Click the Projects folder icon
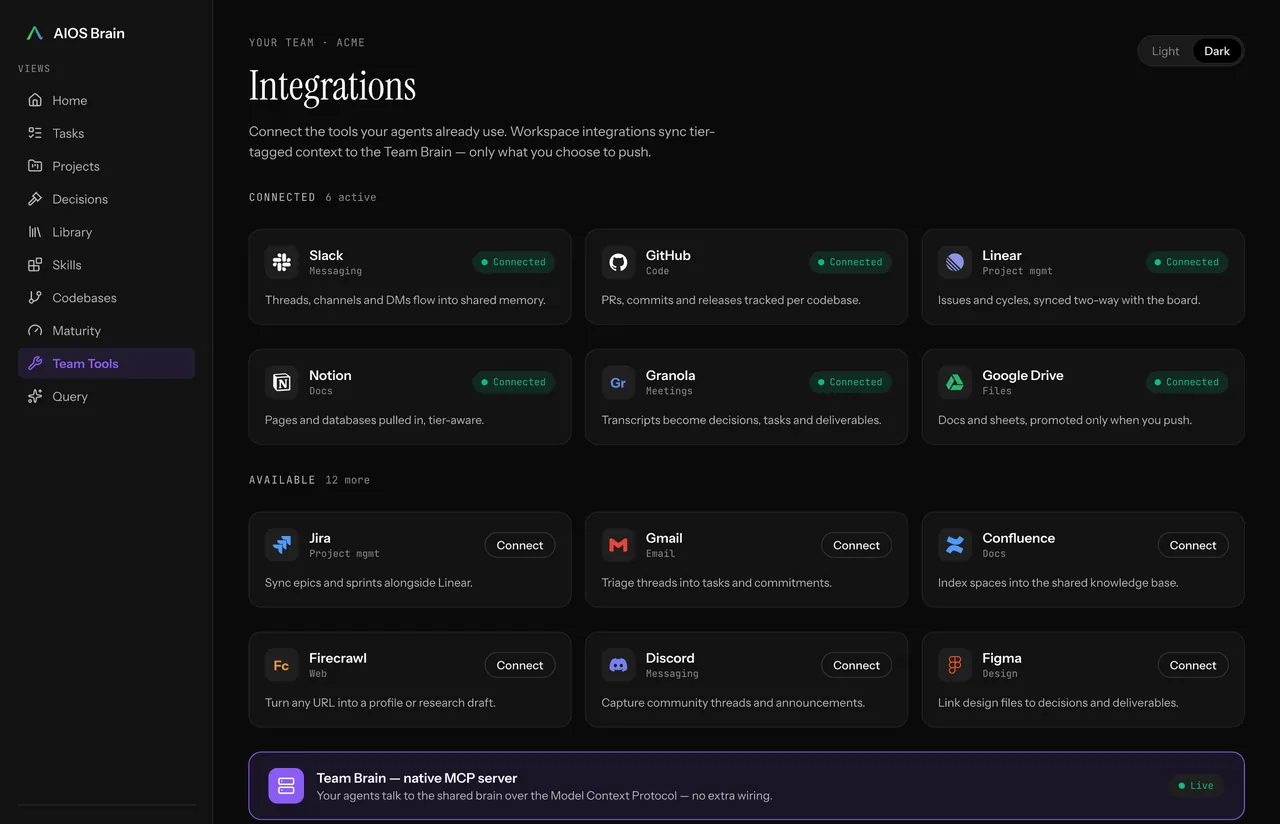1280x824 pixels. (x=35, y=166)
